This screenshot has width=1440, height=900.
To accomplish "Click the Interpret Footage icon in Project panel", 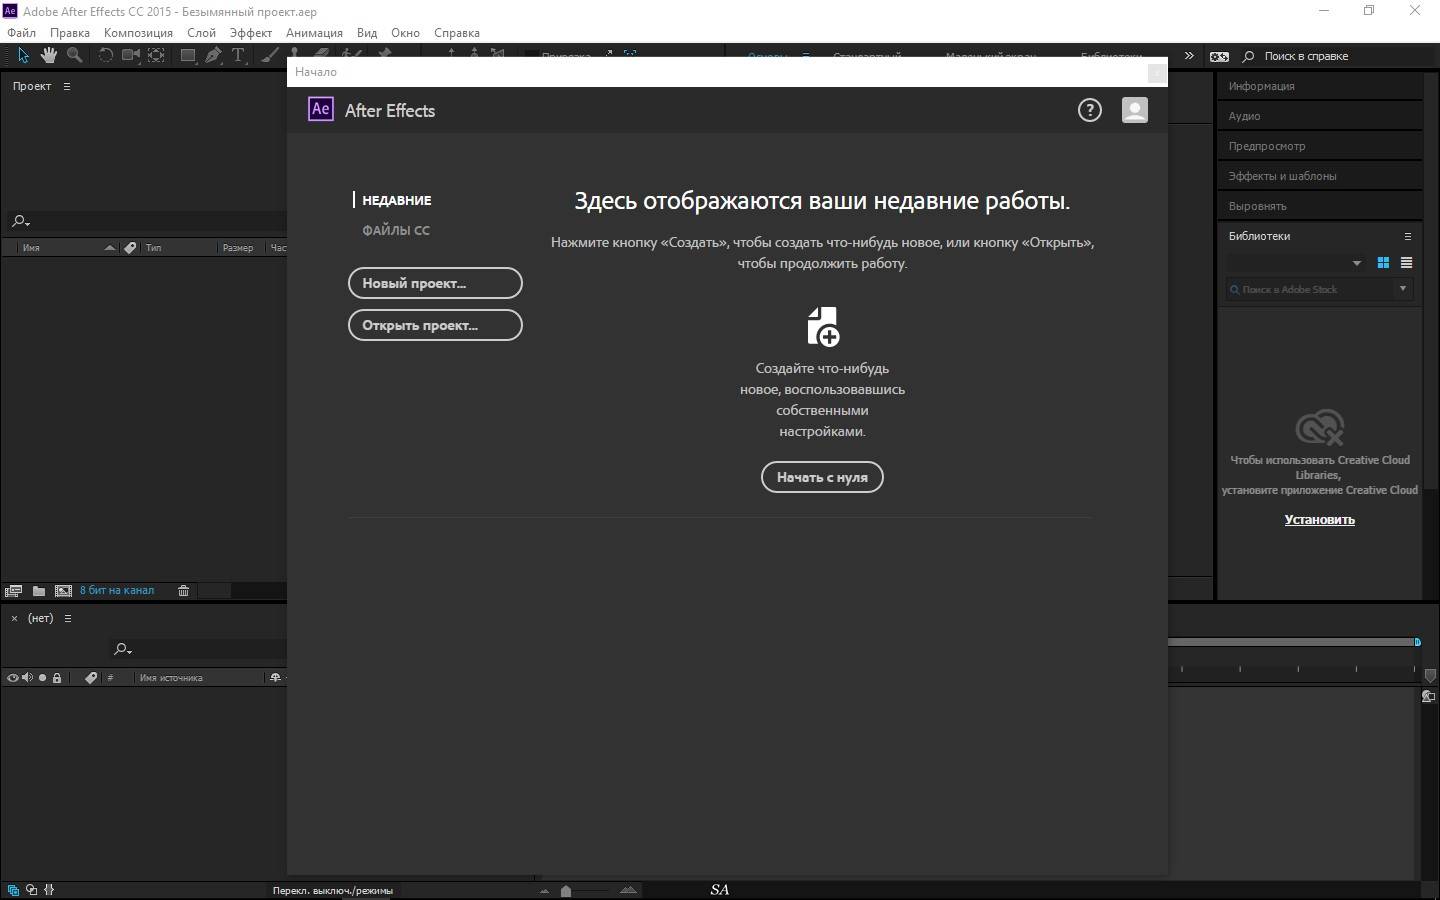I will (x=13, y=591).
